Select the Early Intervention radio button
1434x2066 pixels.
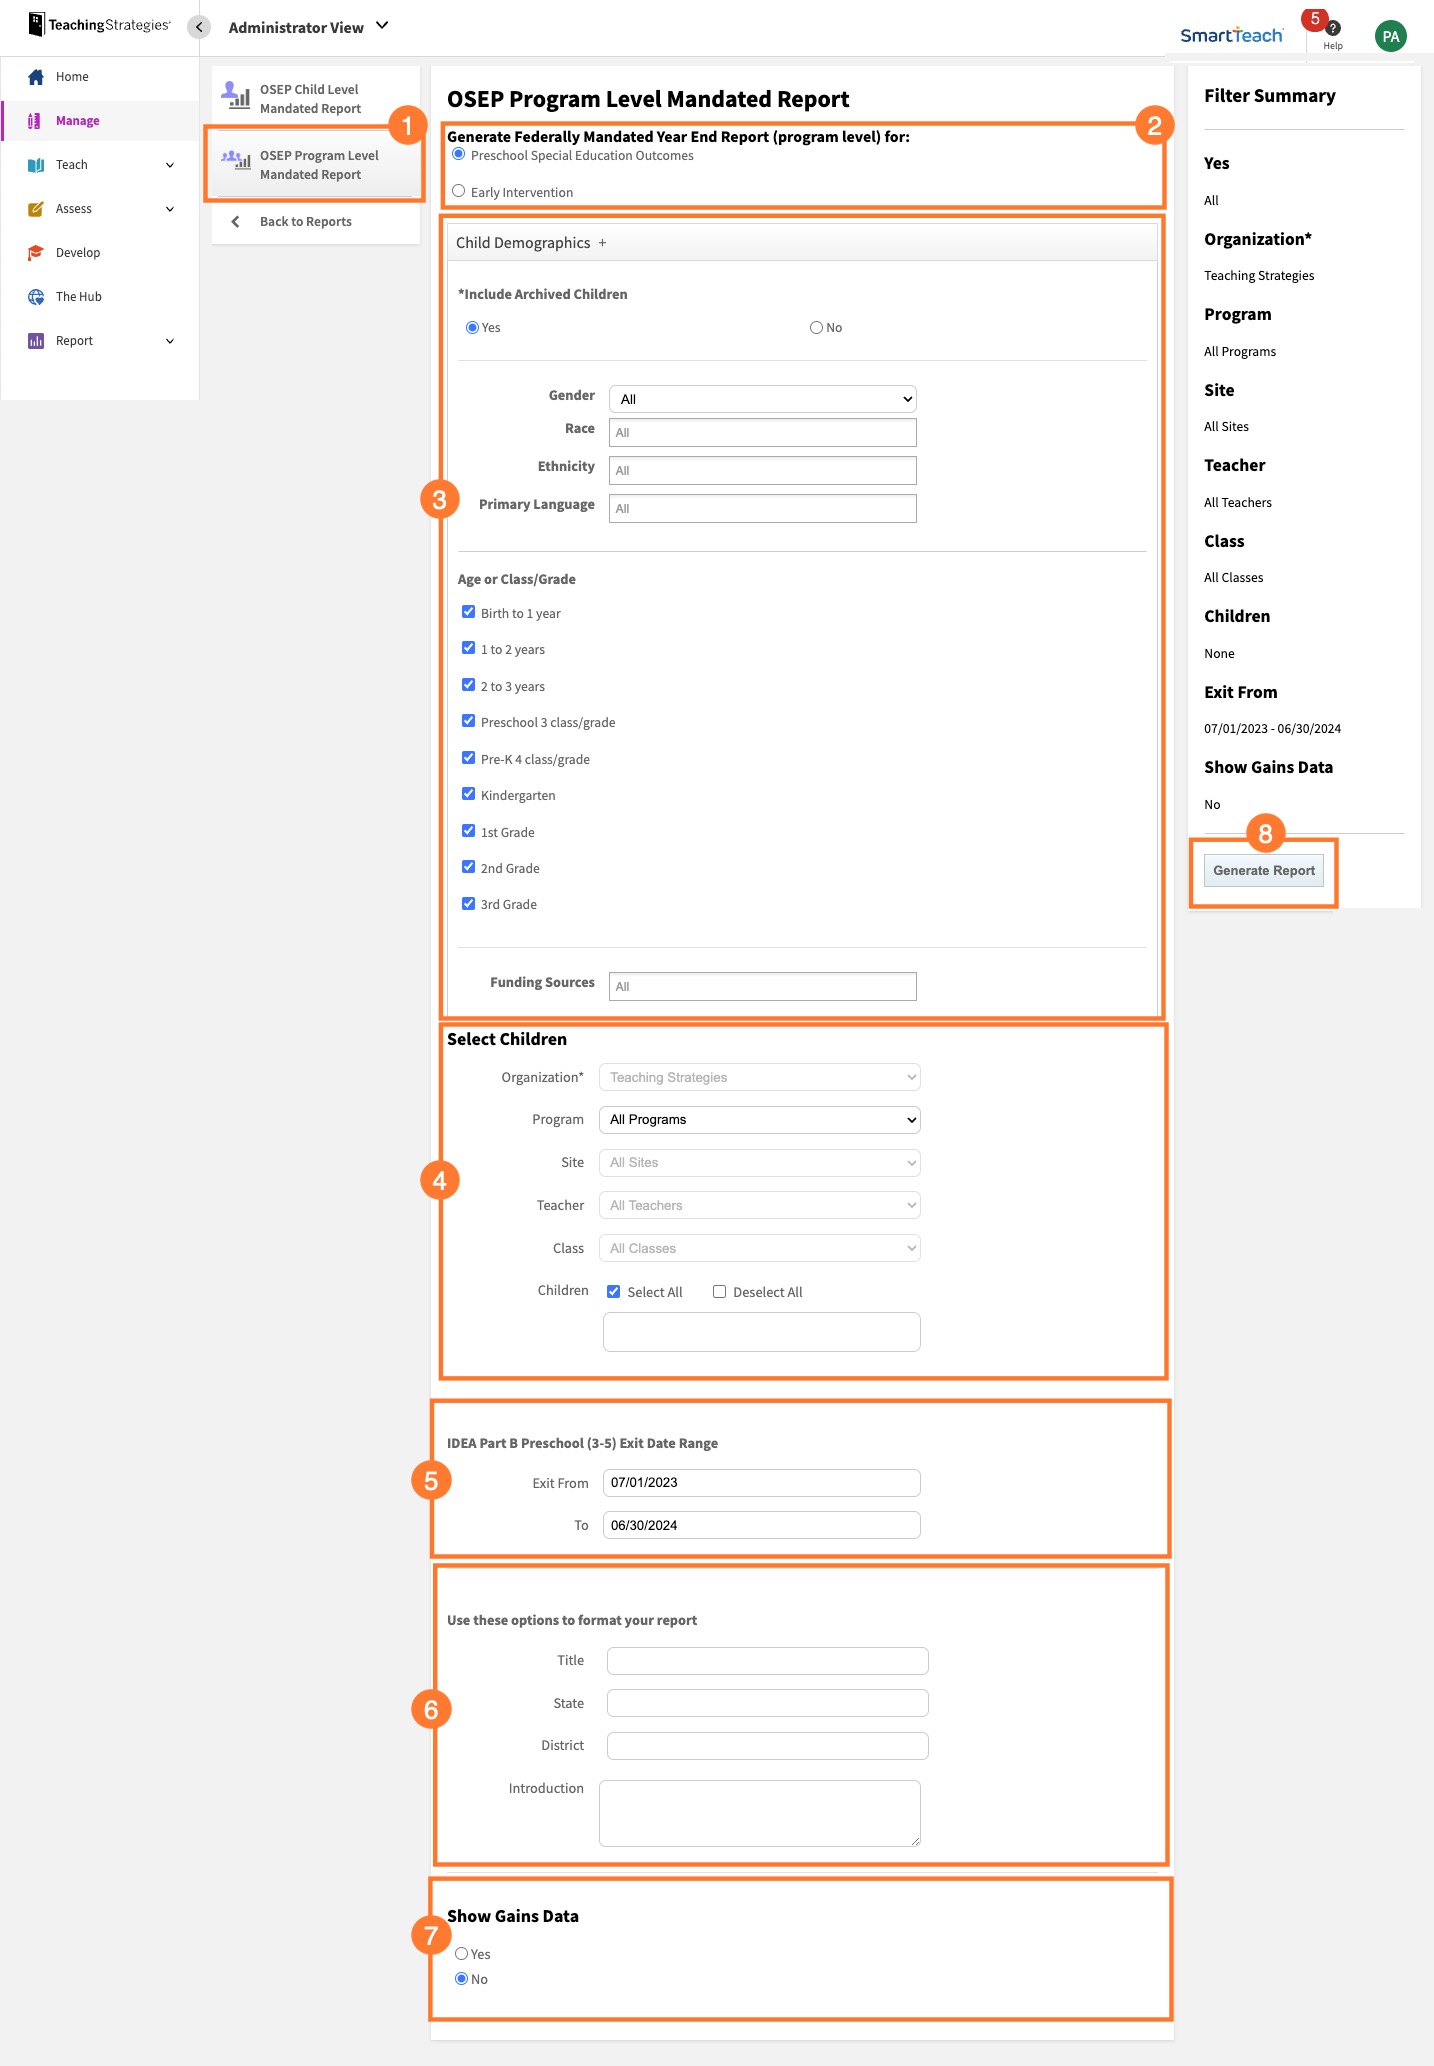click(459, 191)
